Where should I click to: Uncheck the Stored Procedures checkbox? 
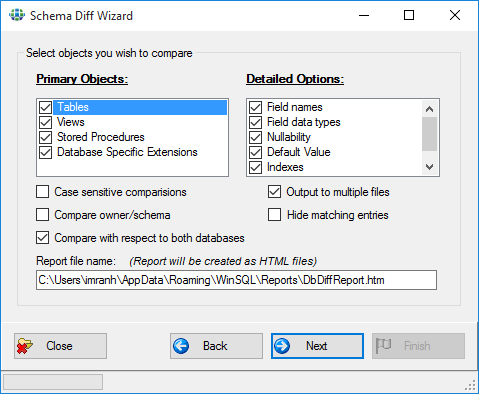45,137
